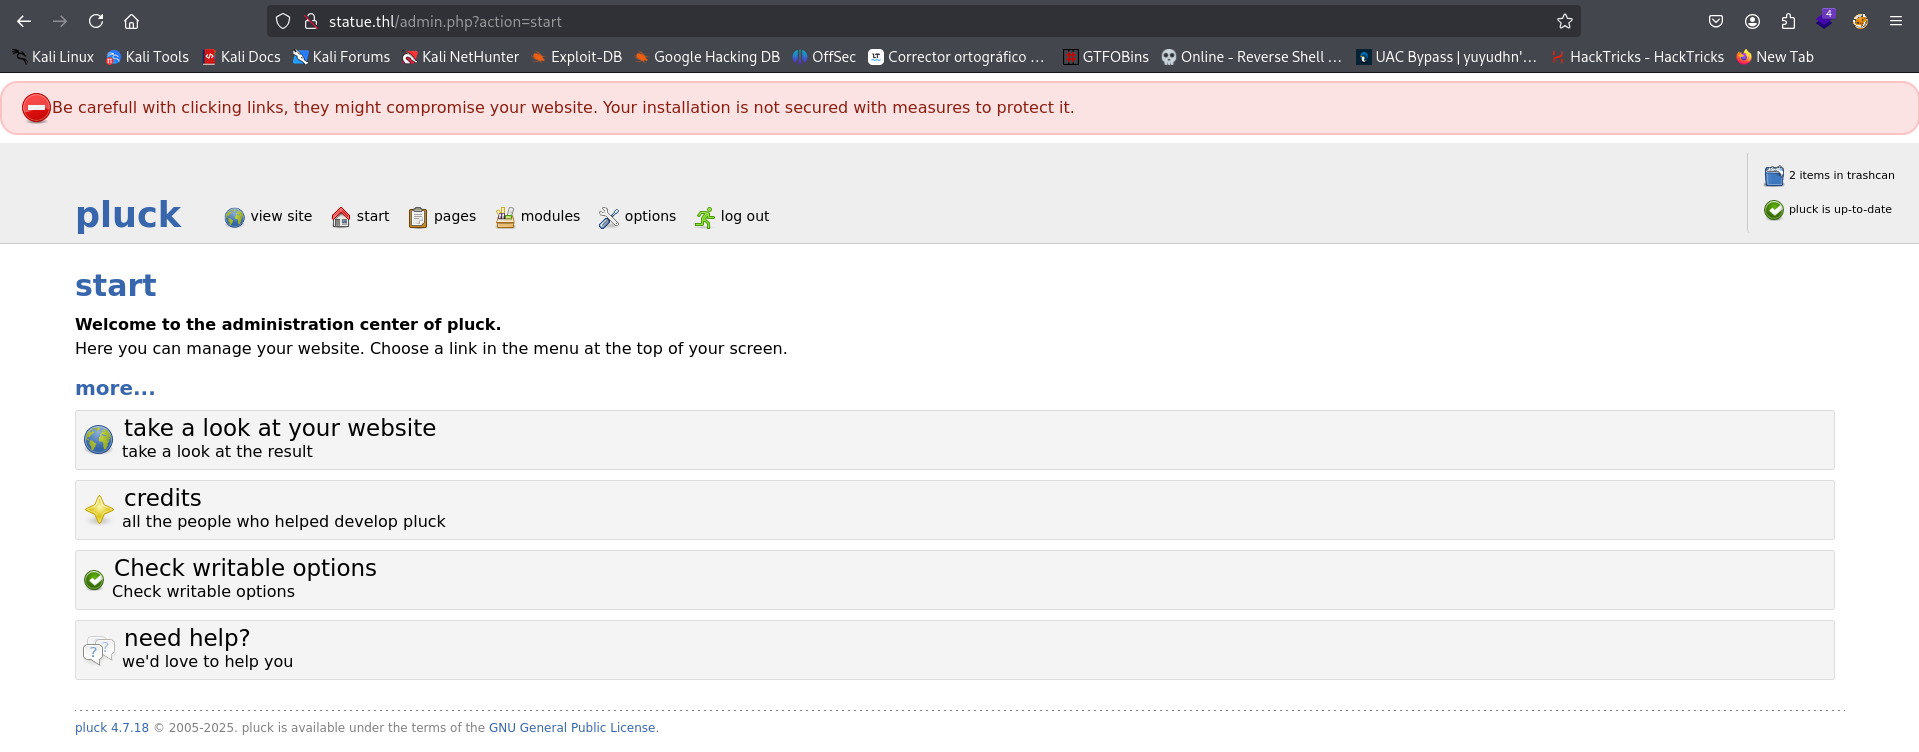Click "we'd love to help you" text
The width and height of the screenshot is (1919, 752).
click(x=208, y=662)
